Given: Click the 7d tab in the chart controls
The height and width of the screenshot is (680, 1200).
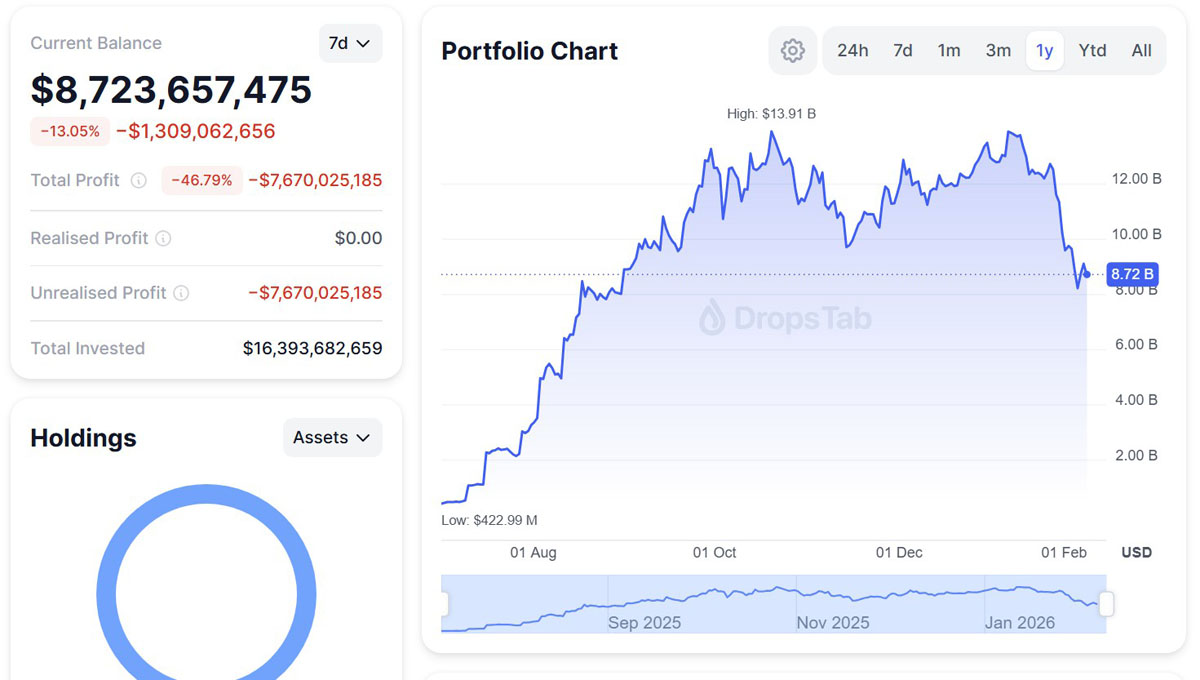Looking at the screenshot, I should pos(902,50).
